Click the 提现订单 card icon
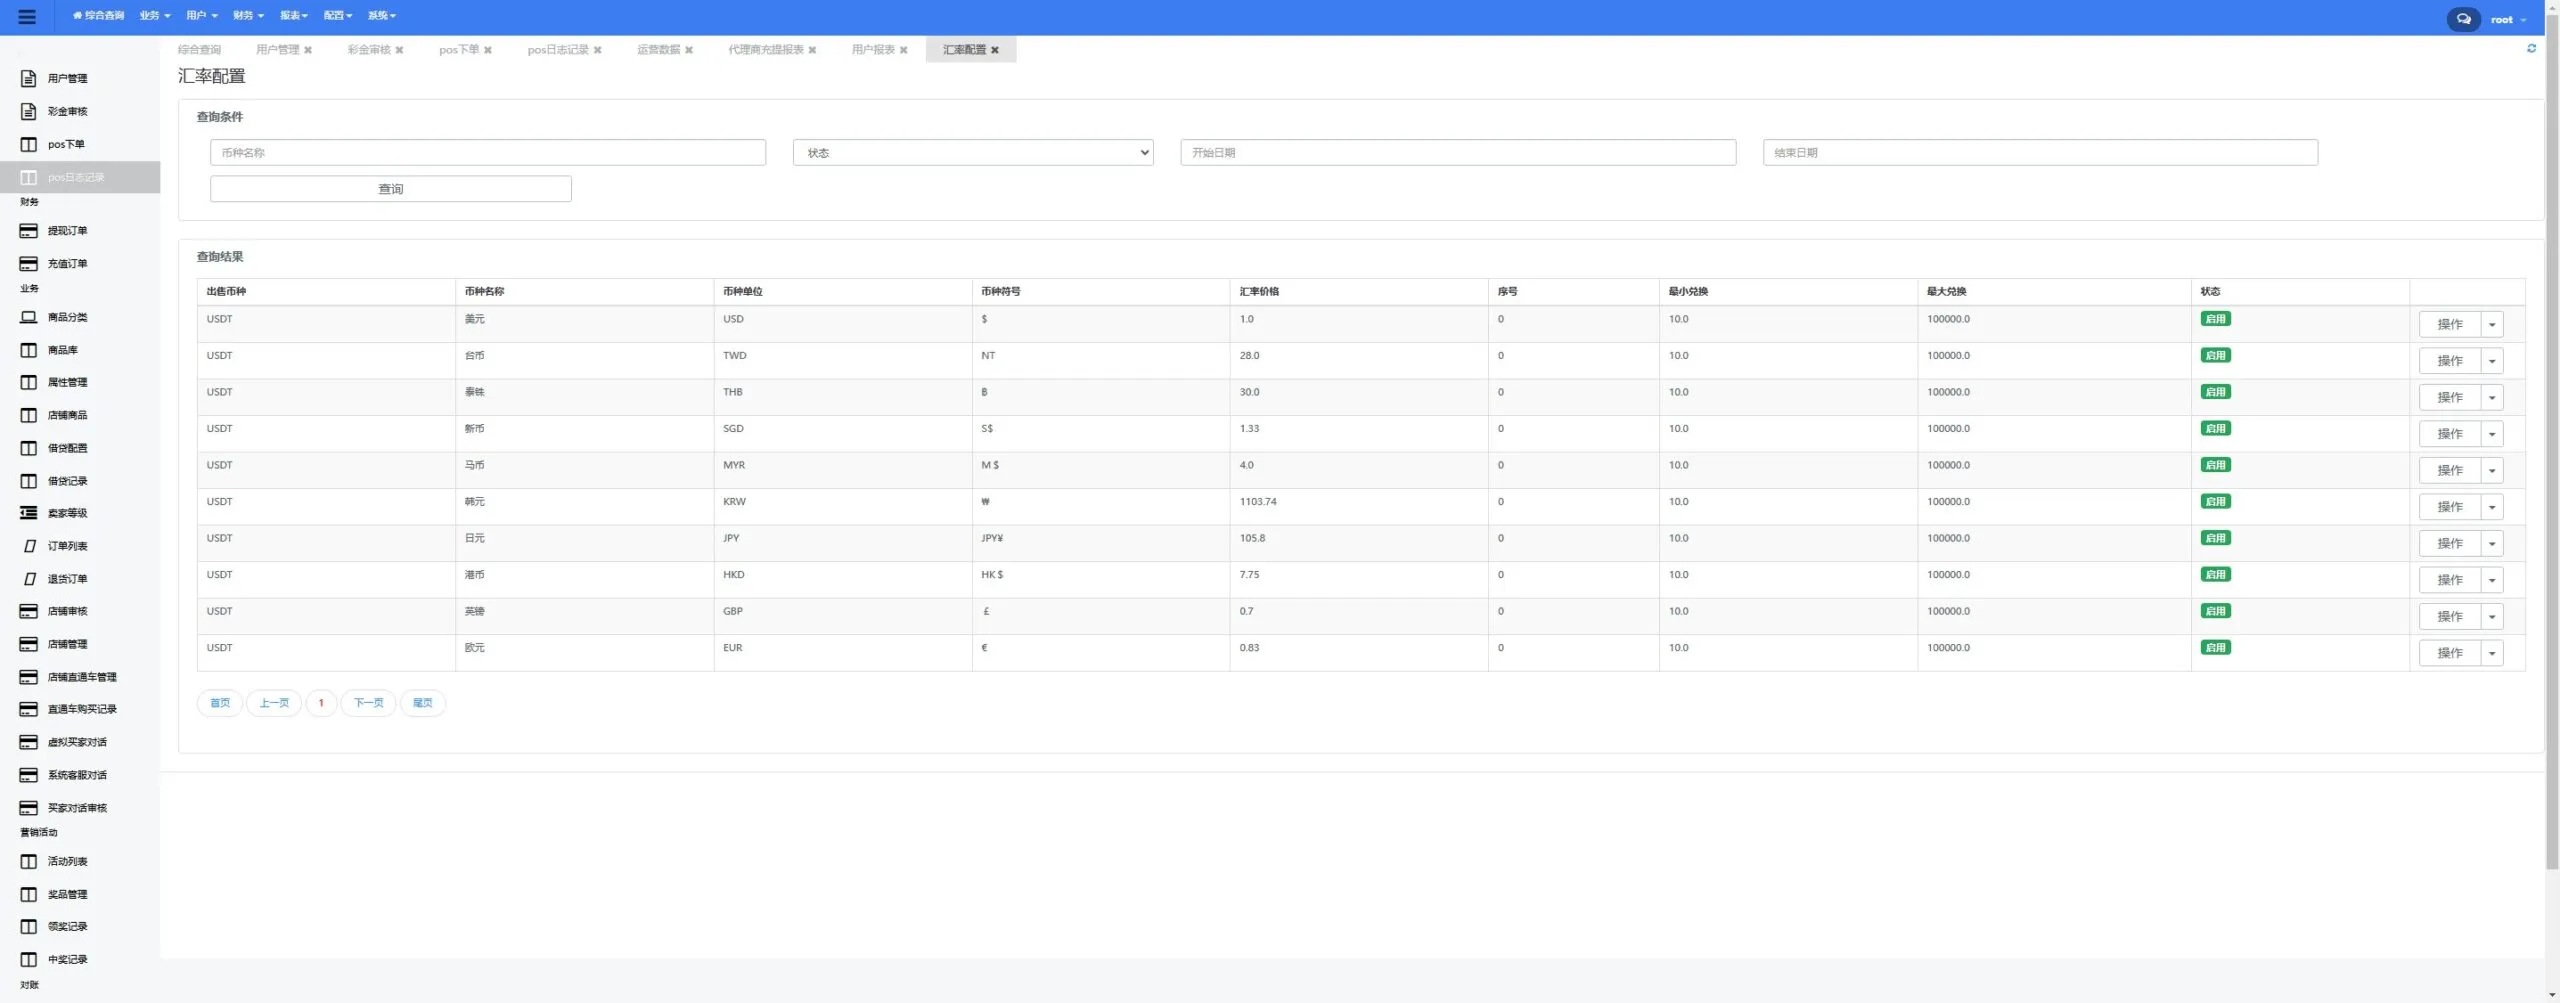The width and height of the screenshot is (2560, 1003). tap(29, 231)
